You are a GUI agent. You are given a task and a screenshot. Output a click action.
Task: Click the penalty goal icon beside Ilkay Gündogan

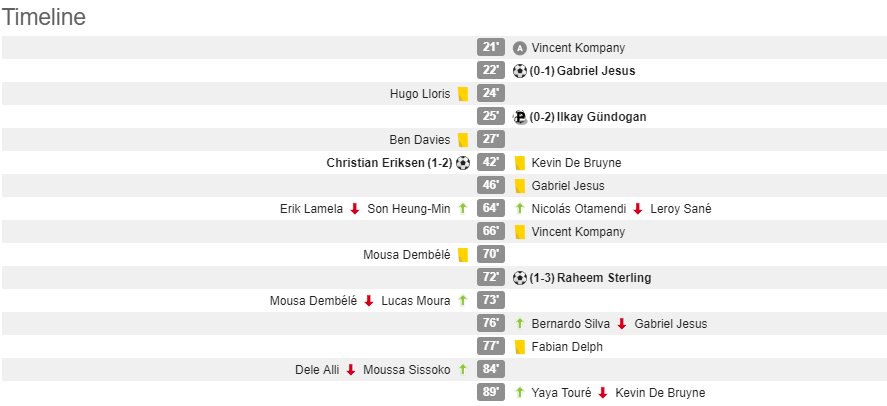coord(519,117)
